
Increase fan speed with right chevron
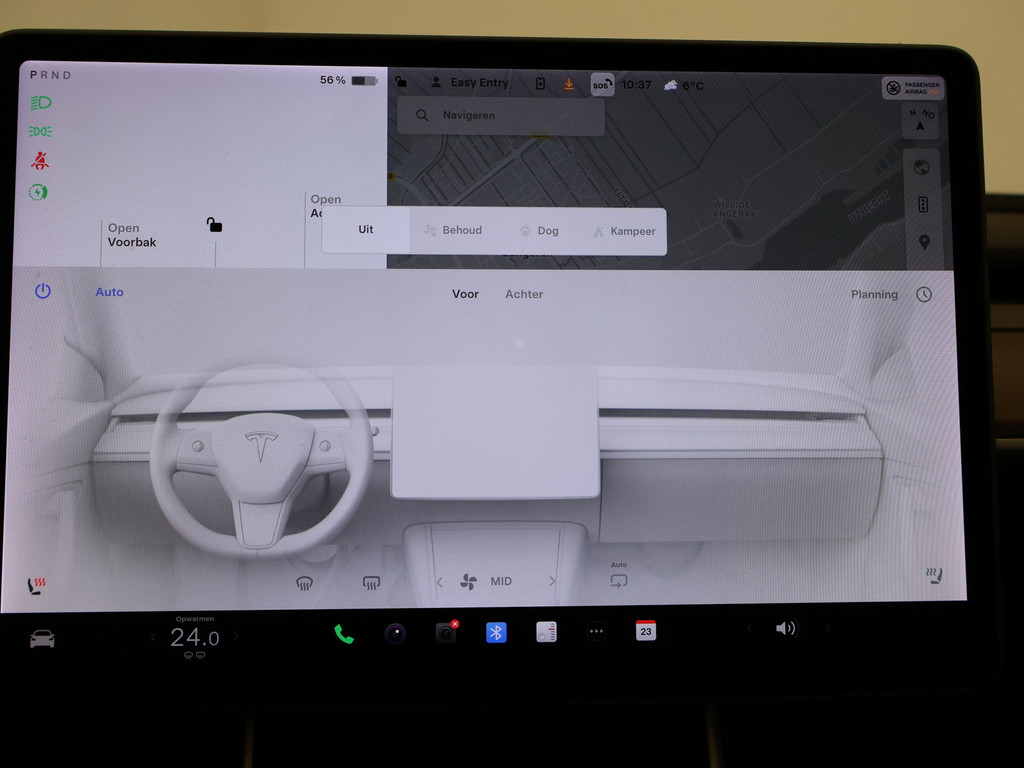click(x=551, y=581)
